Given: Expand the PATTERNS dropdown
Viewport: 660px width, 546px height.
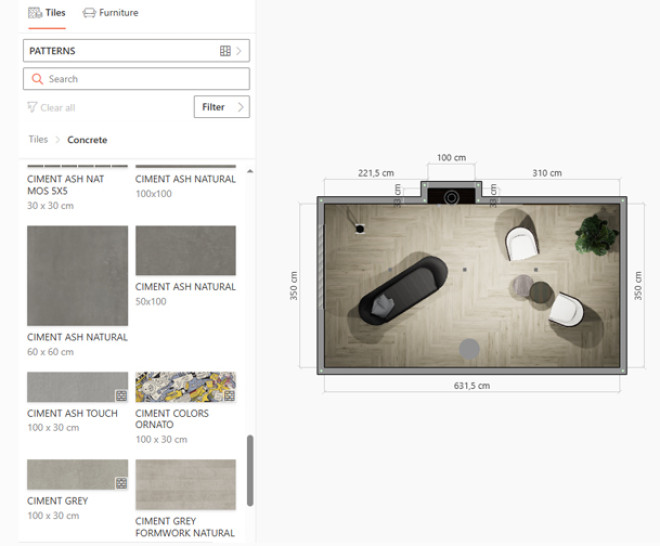Looking at the screenshot, I should point(136,51).
